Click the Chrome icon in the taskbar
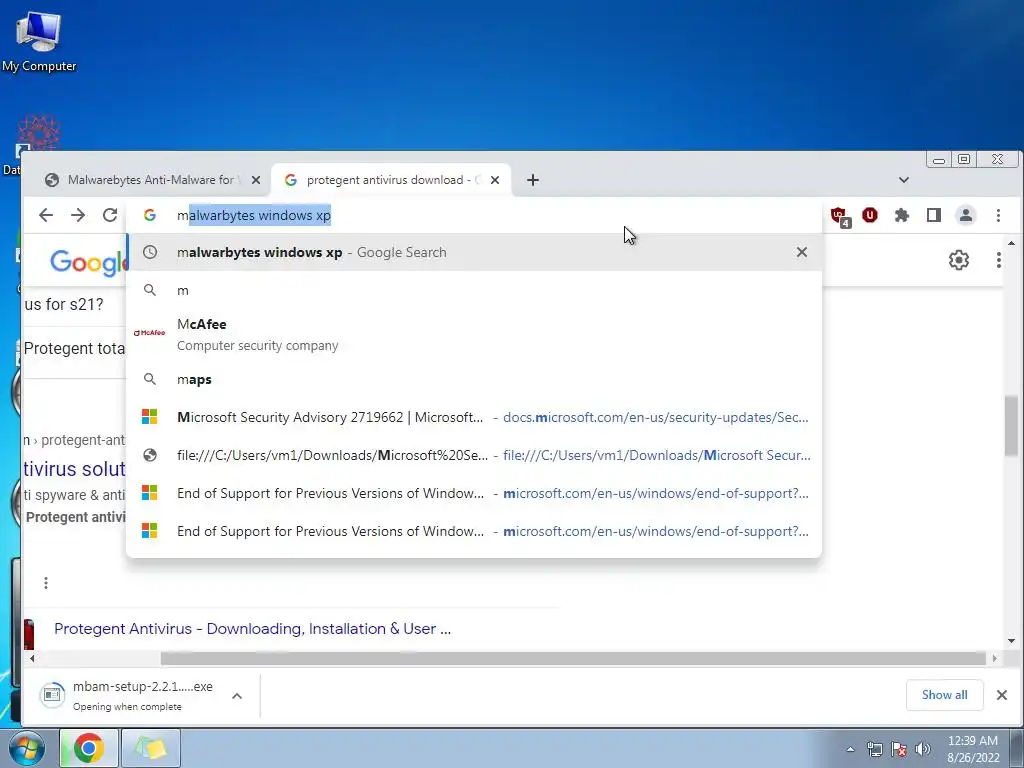The width and height of the screenshot is (1024, 768). (x=89, y=748)
